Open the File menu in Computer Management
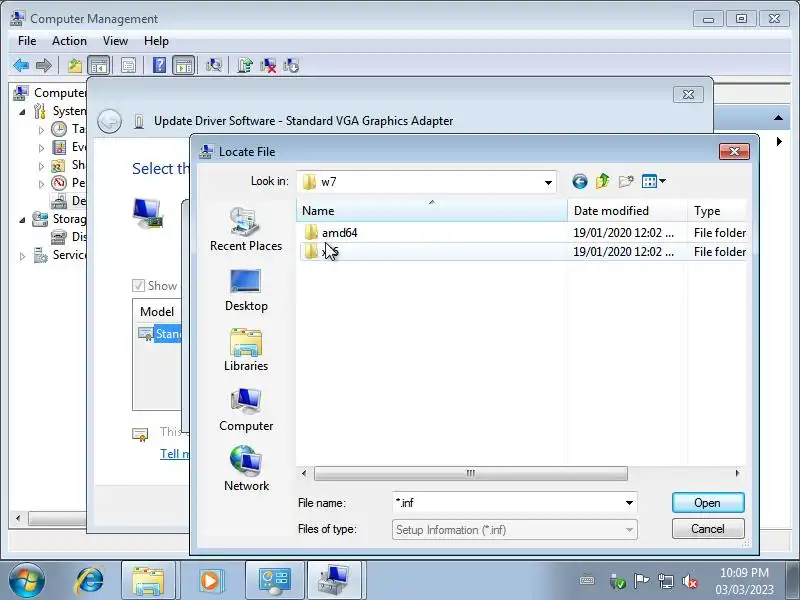Viewport: 800px width, 600px height. coord(27,41)
